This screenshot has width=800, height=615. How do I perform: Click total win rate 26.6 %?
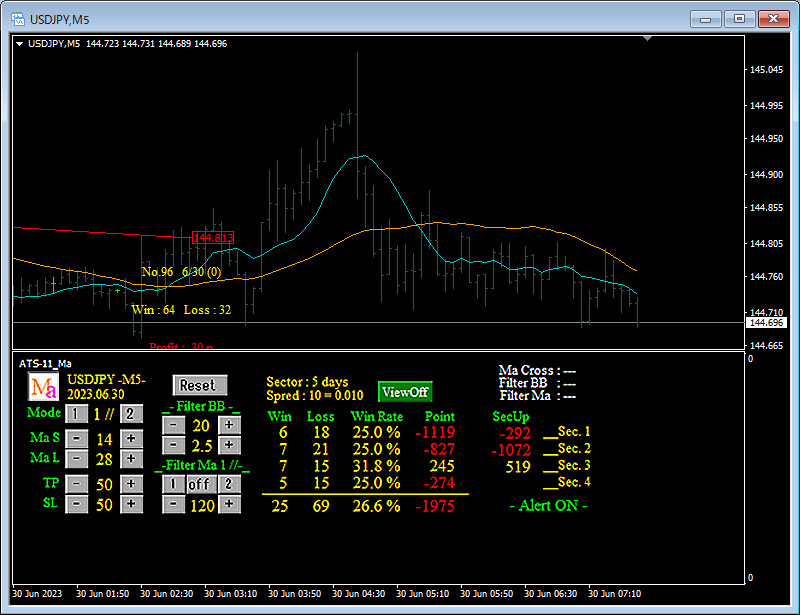[377, 506]
